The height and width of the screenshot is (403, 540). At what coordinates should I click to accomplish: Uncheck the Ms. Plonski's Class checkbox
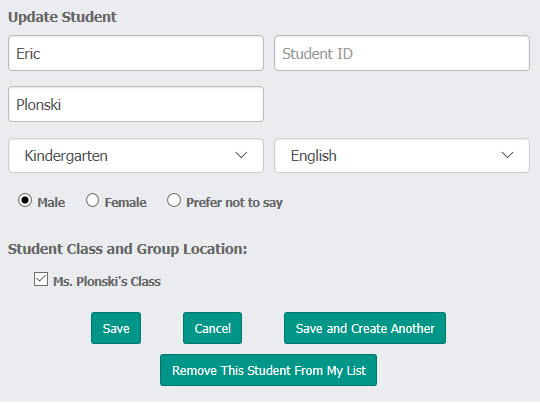point(41,279)
